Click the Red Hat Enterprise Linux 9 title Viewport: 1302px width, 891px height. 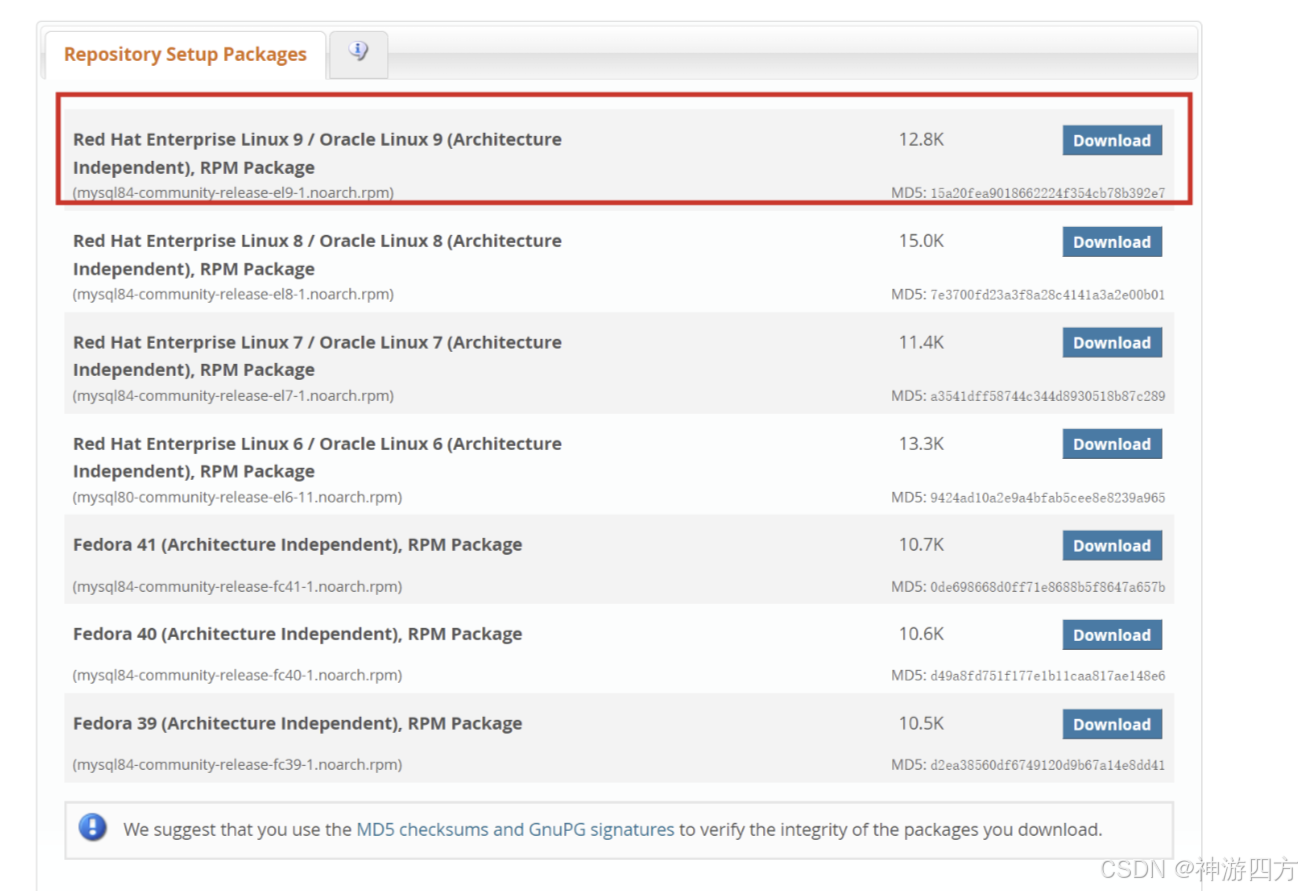317,153
